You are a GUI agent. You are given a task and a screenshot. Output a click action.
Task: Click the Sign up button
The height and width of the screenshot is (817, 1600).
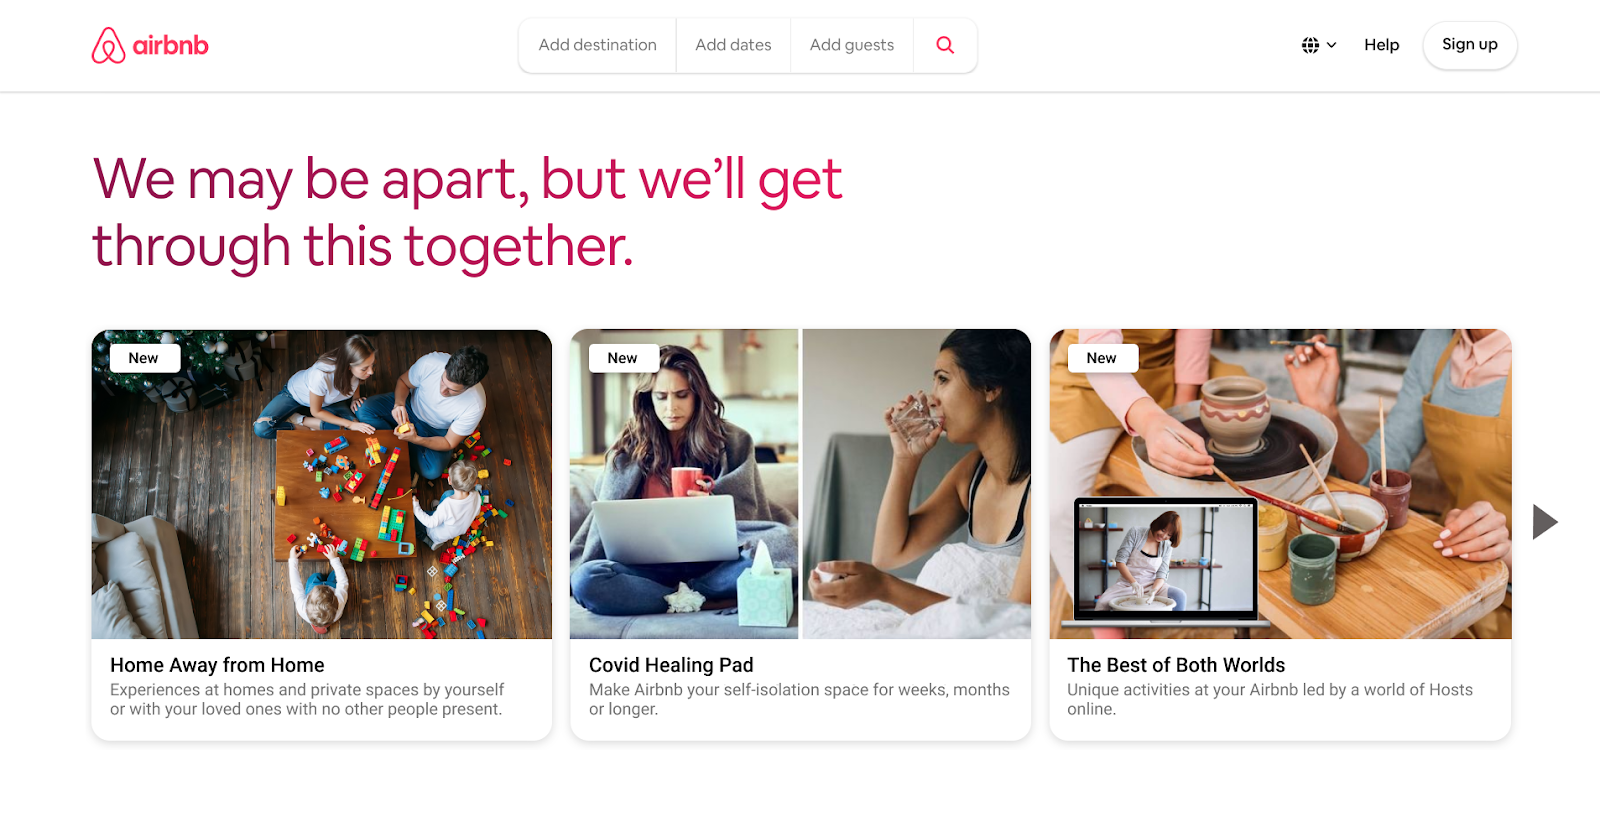1470,45
